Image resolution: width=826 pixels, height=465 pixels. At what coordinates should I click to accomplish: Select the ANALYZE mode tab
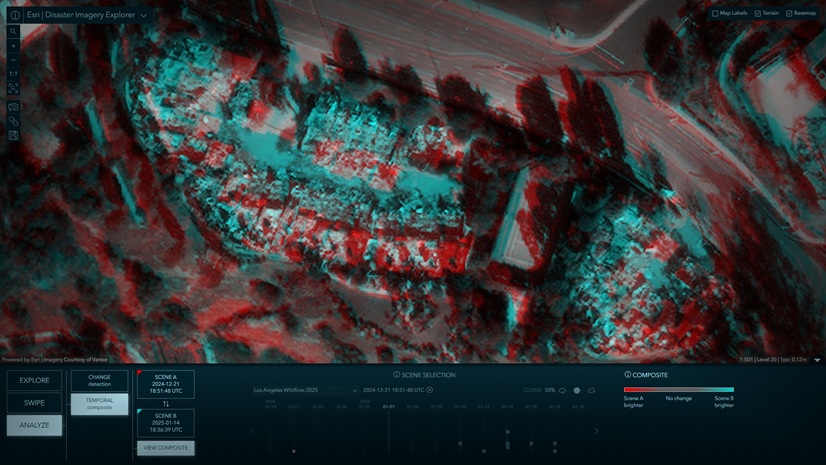click(34, 425)
